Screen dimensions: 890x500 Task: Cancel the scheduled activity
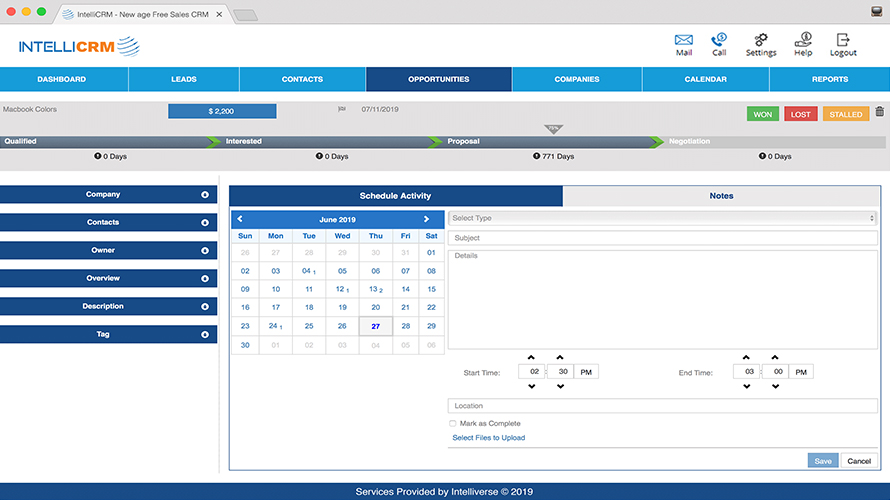click(859, 461)
